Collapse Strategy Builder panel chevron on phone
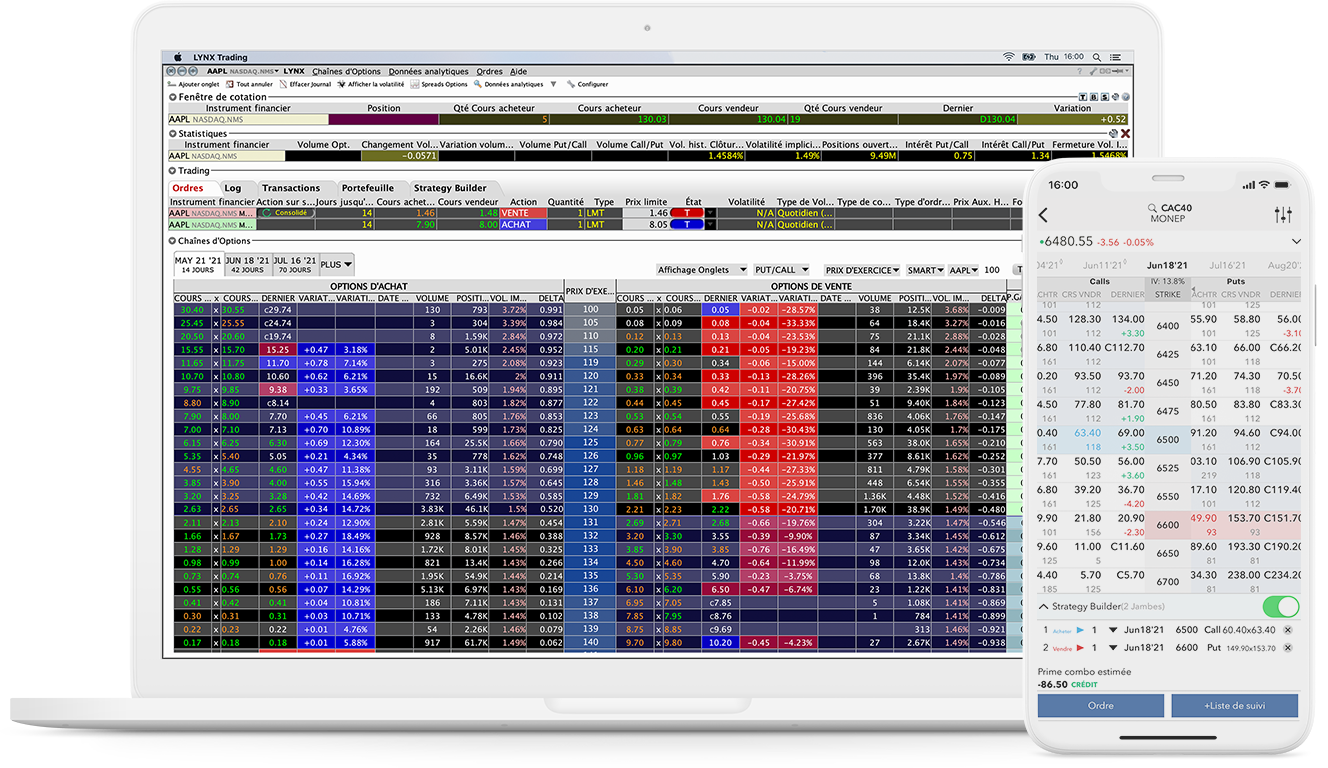This screenshot has width=1328, height=768. coord(1044,607)
